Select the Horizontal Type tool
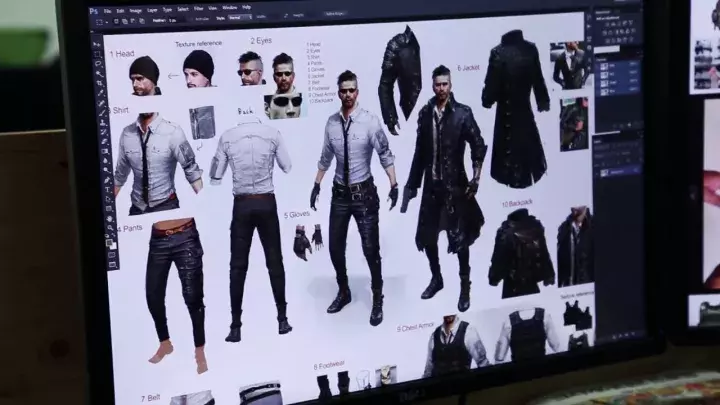The image size is (720, 405). (x=108, y=190)
